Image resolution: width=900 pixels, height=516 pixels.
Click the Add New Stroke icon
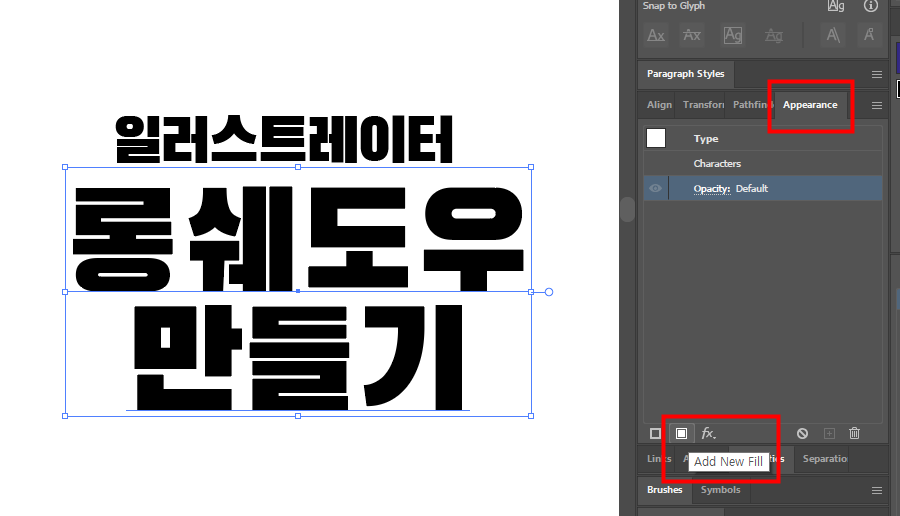[655, 433]
